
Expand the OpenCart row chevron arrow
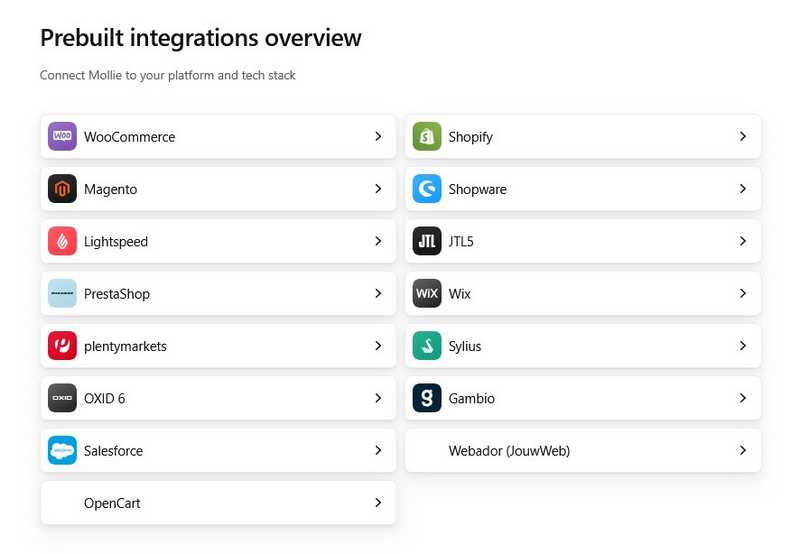click(x=378, y=503)
